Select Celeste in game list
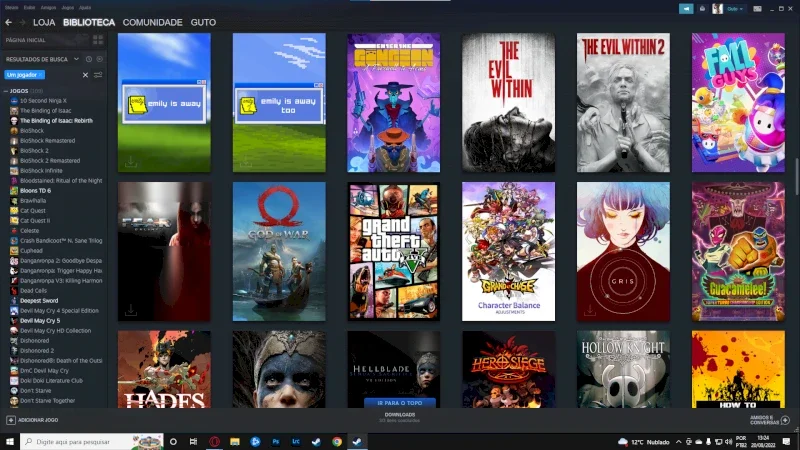Screen dimensions: 800x450 tap(29, 231)
